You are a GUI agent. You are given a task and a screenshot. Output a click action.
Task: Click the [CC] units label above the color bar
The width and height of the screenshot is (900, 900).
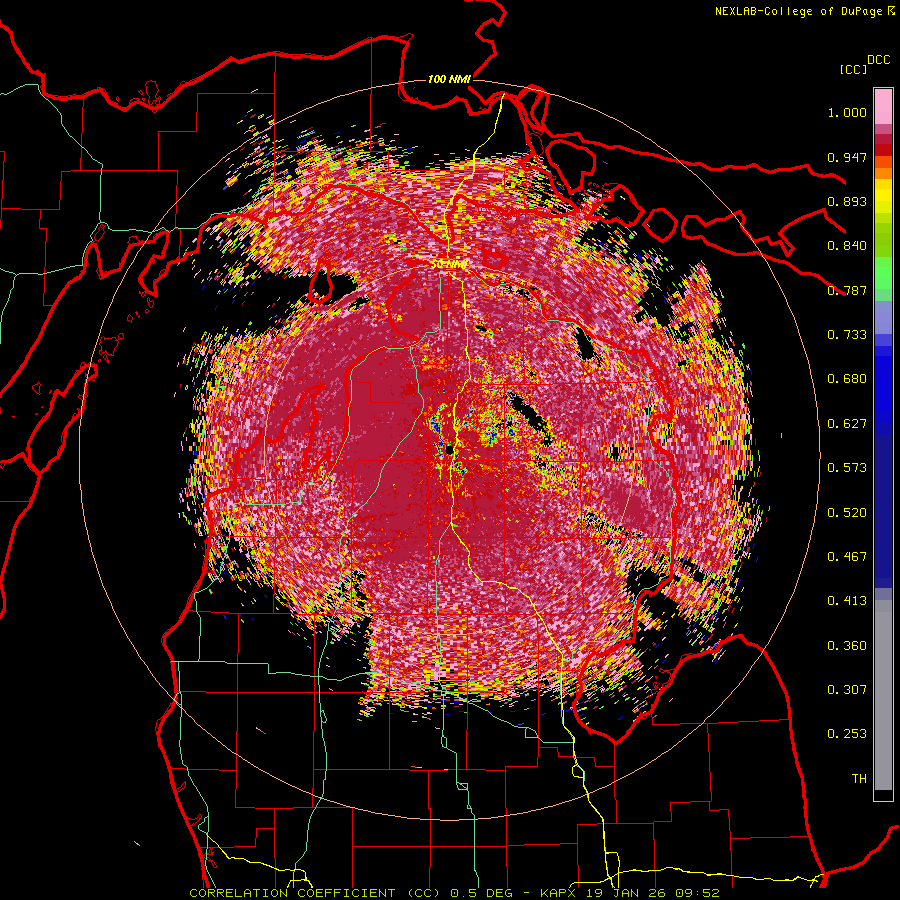(x=853, y=69)
